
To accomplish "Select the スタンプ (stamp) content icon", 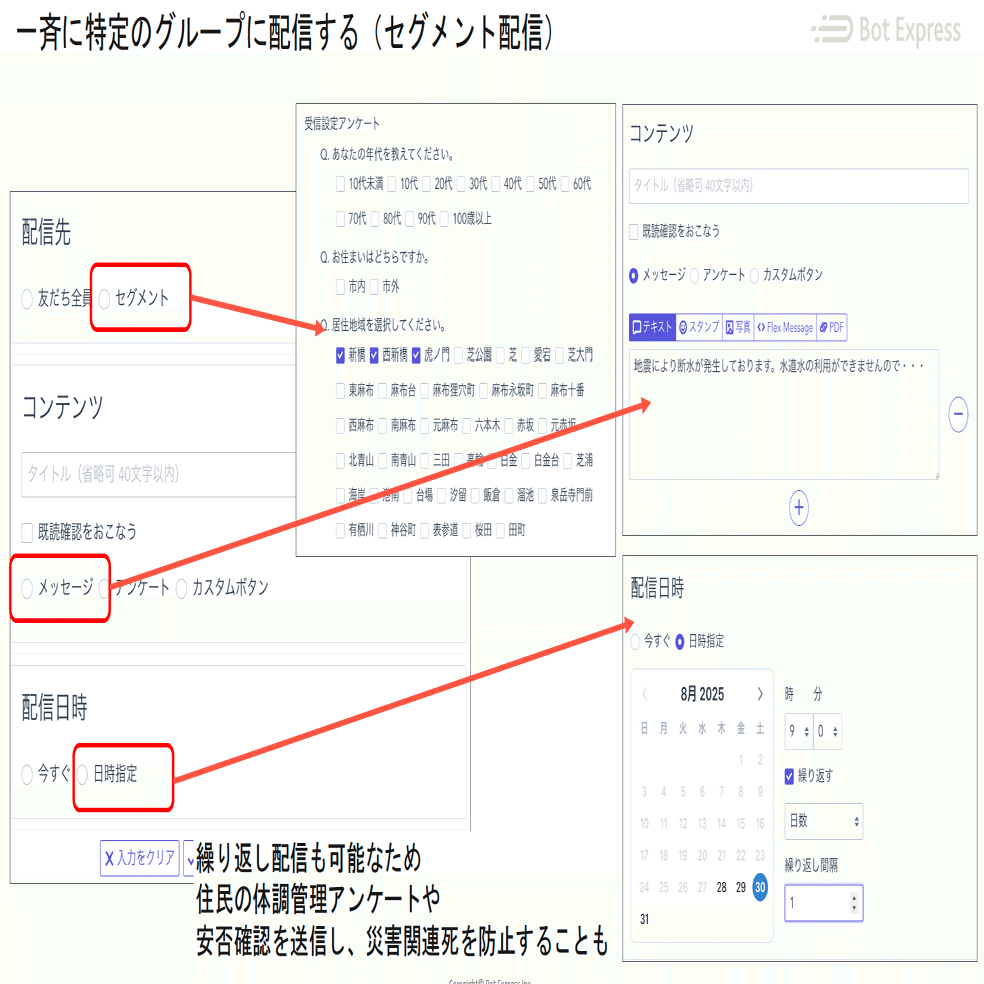I will (x=698, y=327).
